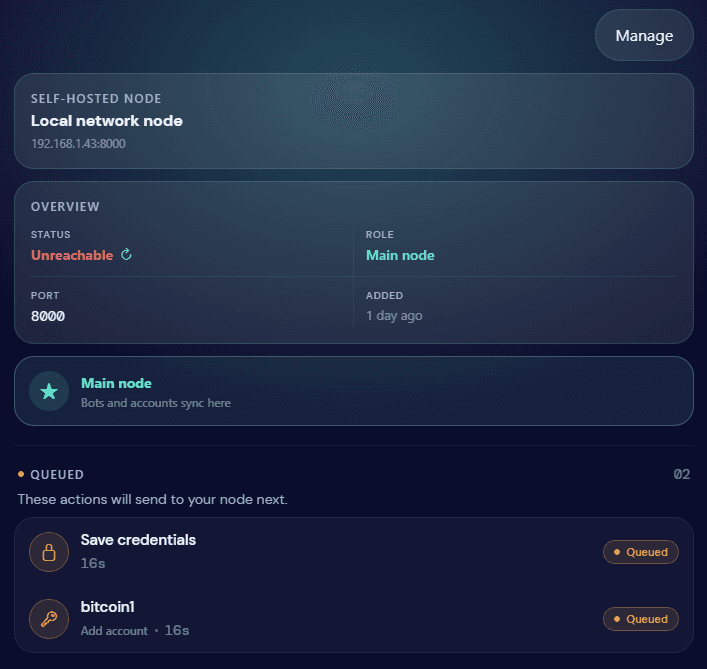Click the Local network node title
The height and width of the screenshot is (669, 707).
point(106,121)
